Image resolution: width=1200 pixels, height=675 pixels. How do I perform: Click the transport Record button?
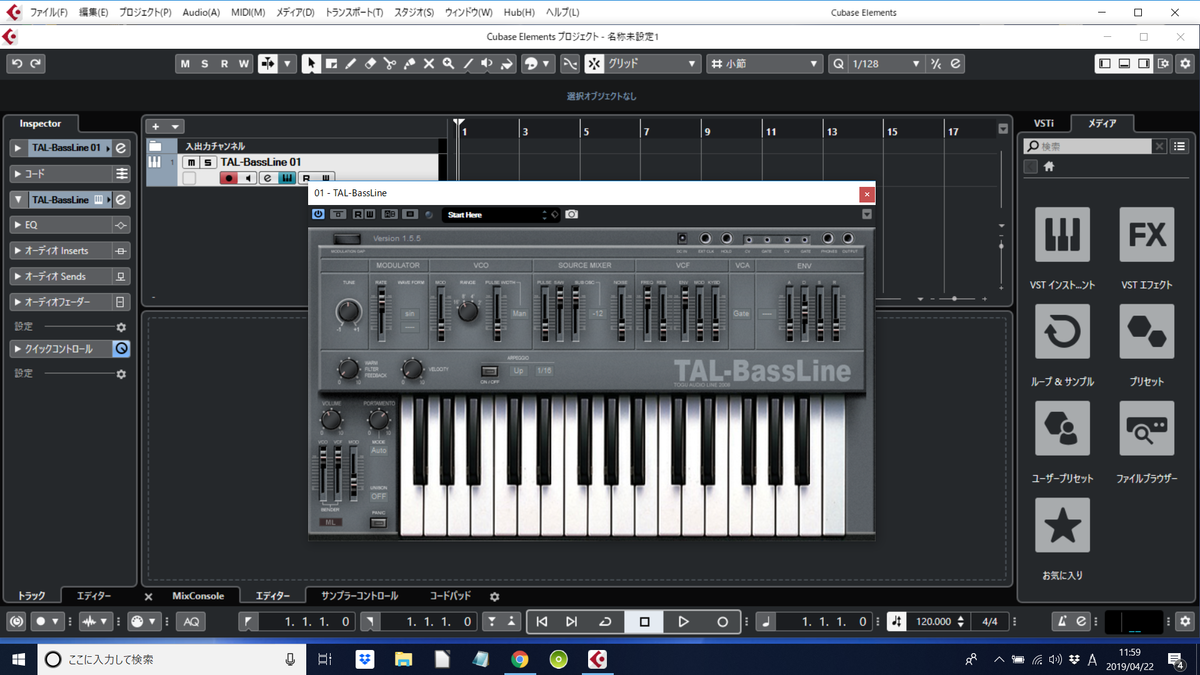point(722,621)
